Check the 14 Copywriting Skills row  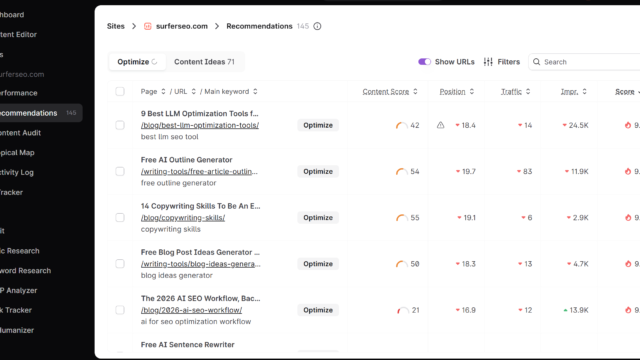tap(120, 218)
